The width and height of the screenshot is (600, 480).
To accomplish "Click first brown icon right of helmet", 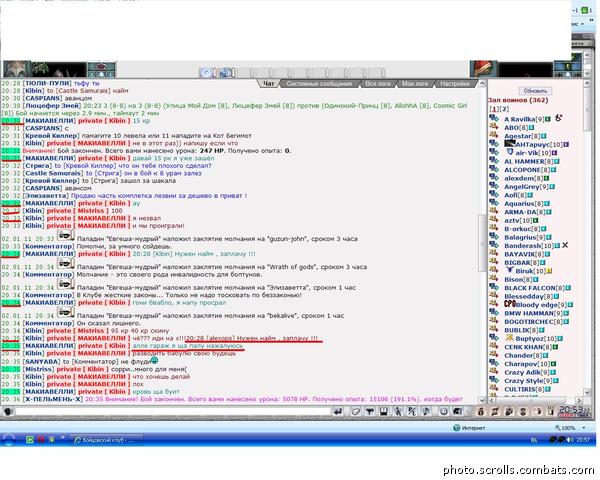I will (x=481, y=411).
